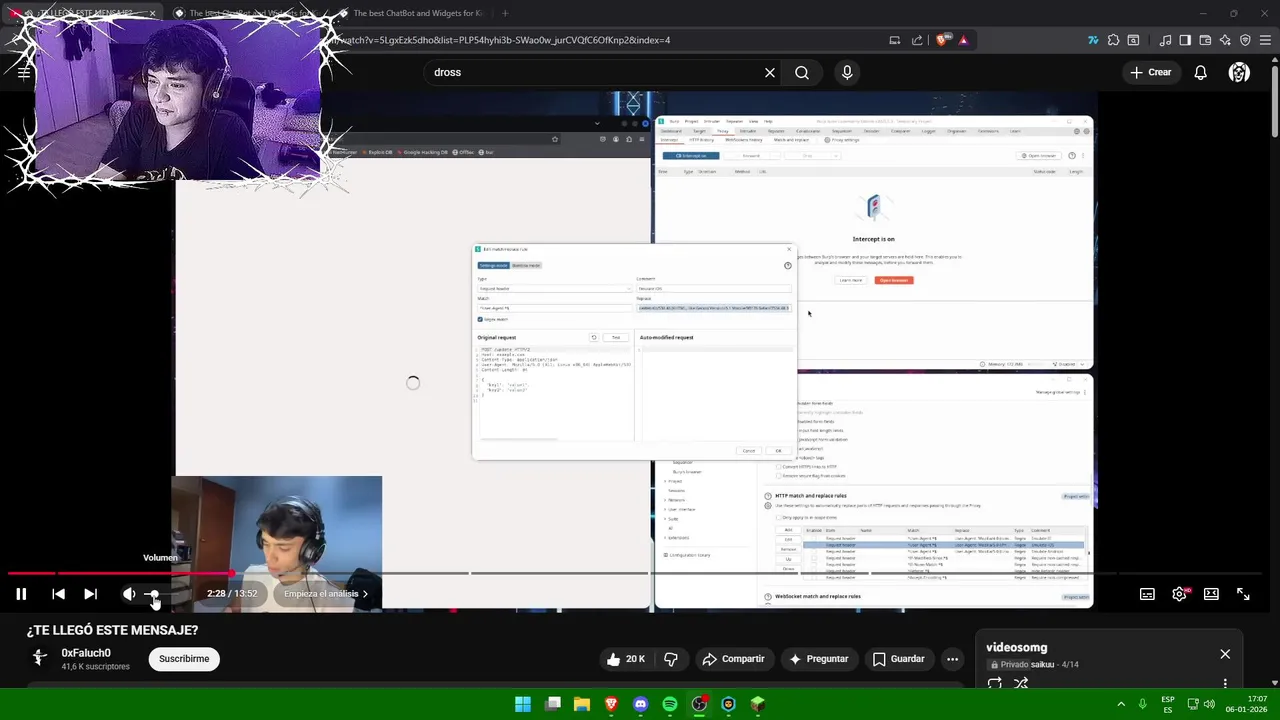Open saikuu playlist owner link
This screenshot has width=1280, height=720.
[x=1042, y=664]
